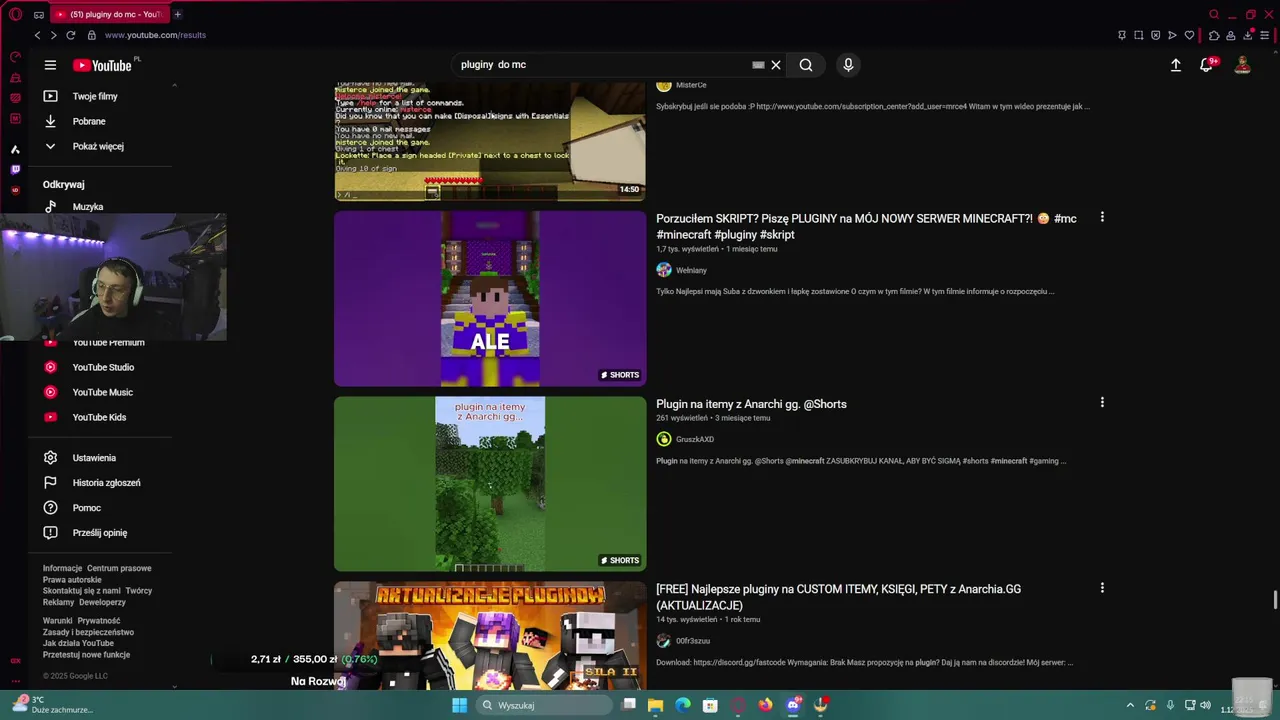Open File Explorer from taskbar

coord(656,705)
